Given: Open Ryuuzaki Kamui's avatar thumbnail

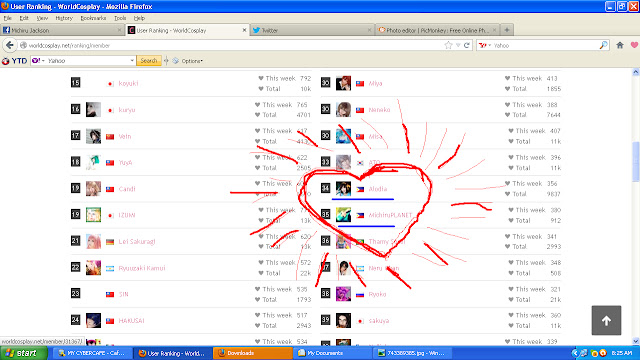Looking at the screenshot, I should [x=93, y=268].
